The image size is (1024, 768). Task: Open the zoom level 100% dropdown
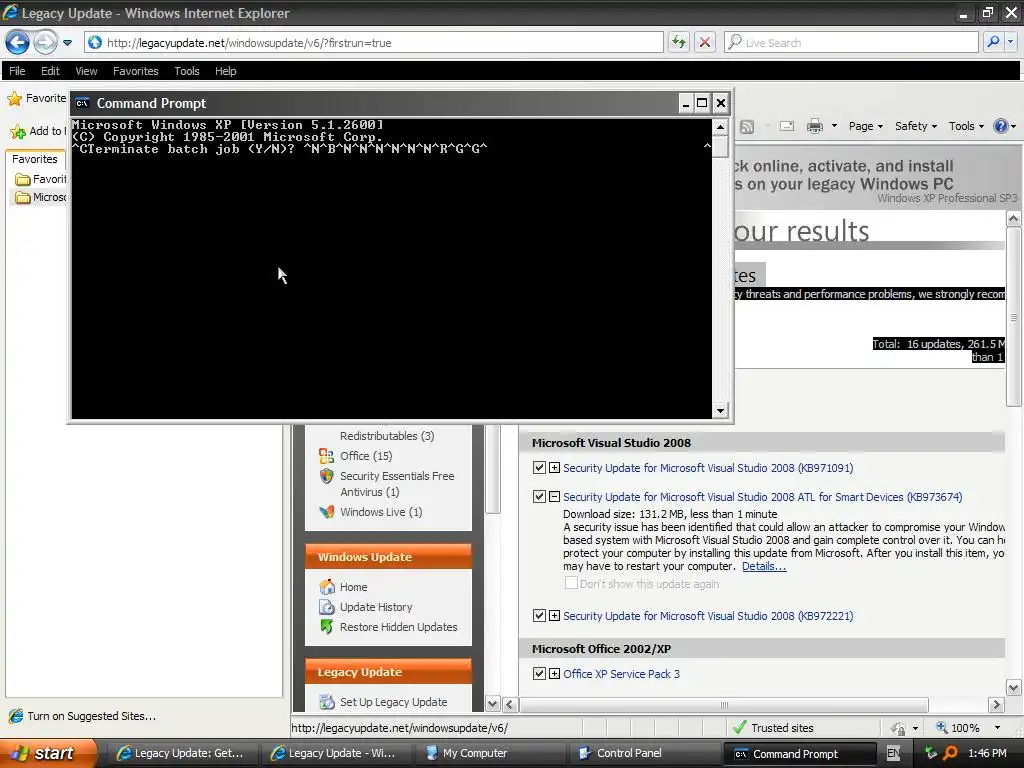click(997, 728)
